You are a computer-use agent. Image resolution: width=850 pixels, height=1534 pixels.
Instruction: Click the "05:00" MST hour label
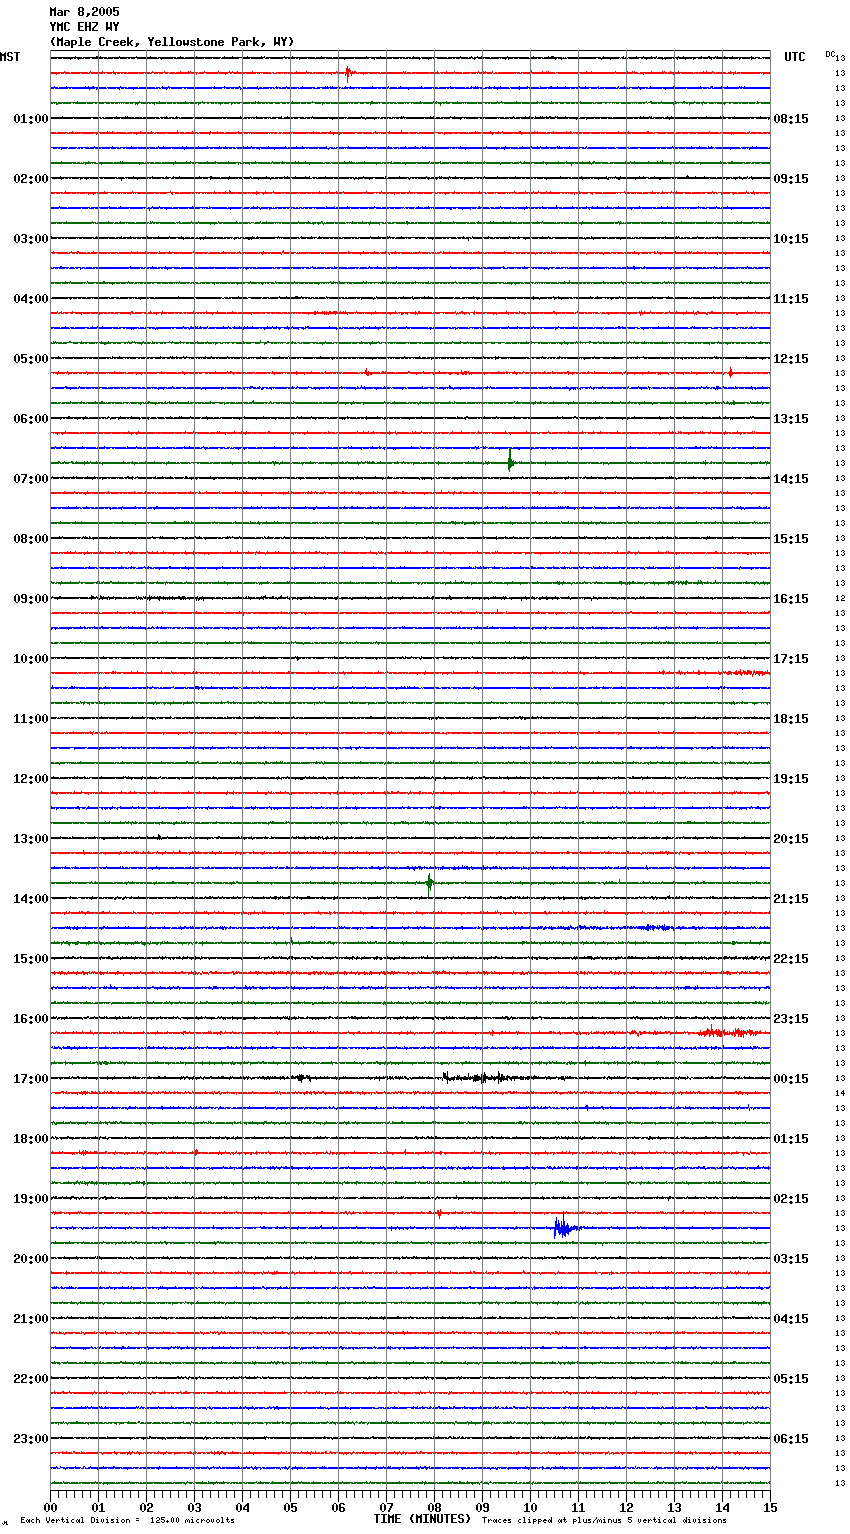pos(31,359)
